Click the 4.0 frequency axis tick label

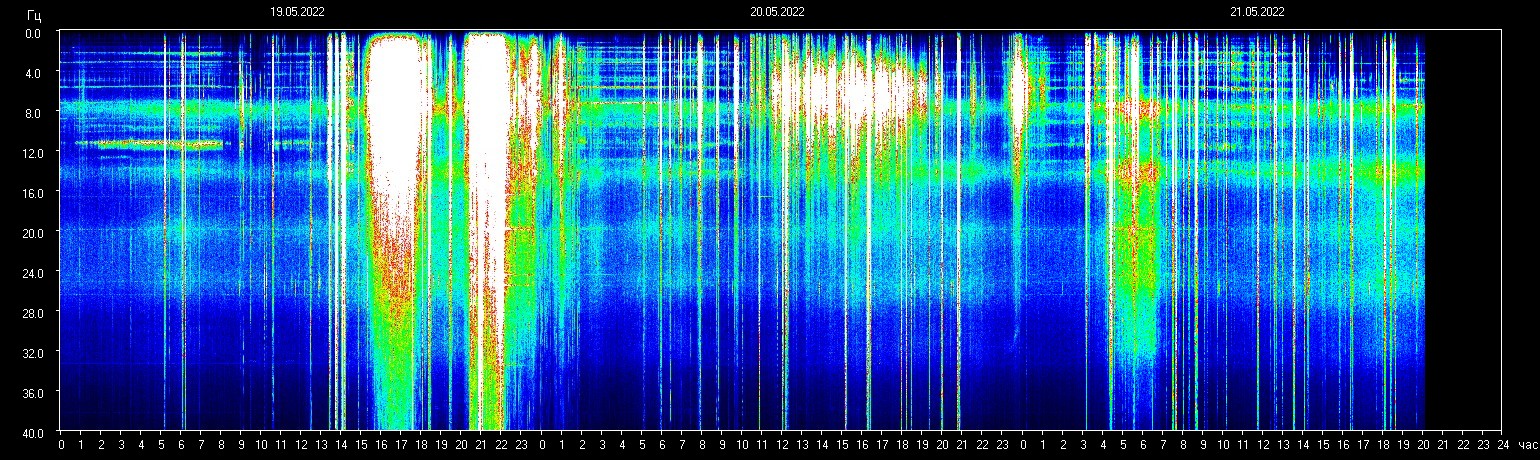pyautogui.click(x=33, y=73)
